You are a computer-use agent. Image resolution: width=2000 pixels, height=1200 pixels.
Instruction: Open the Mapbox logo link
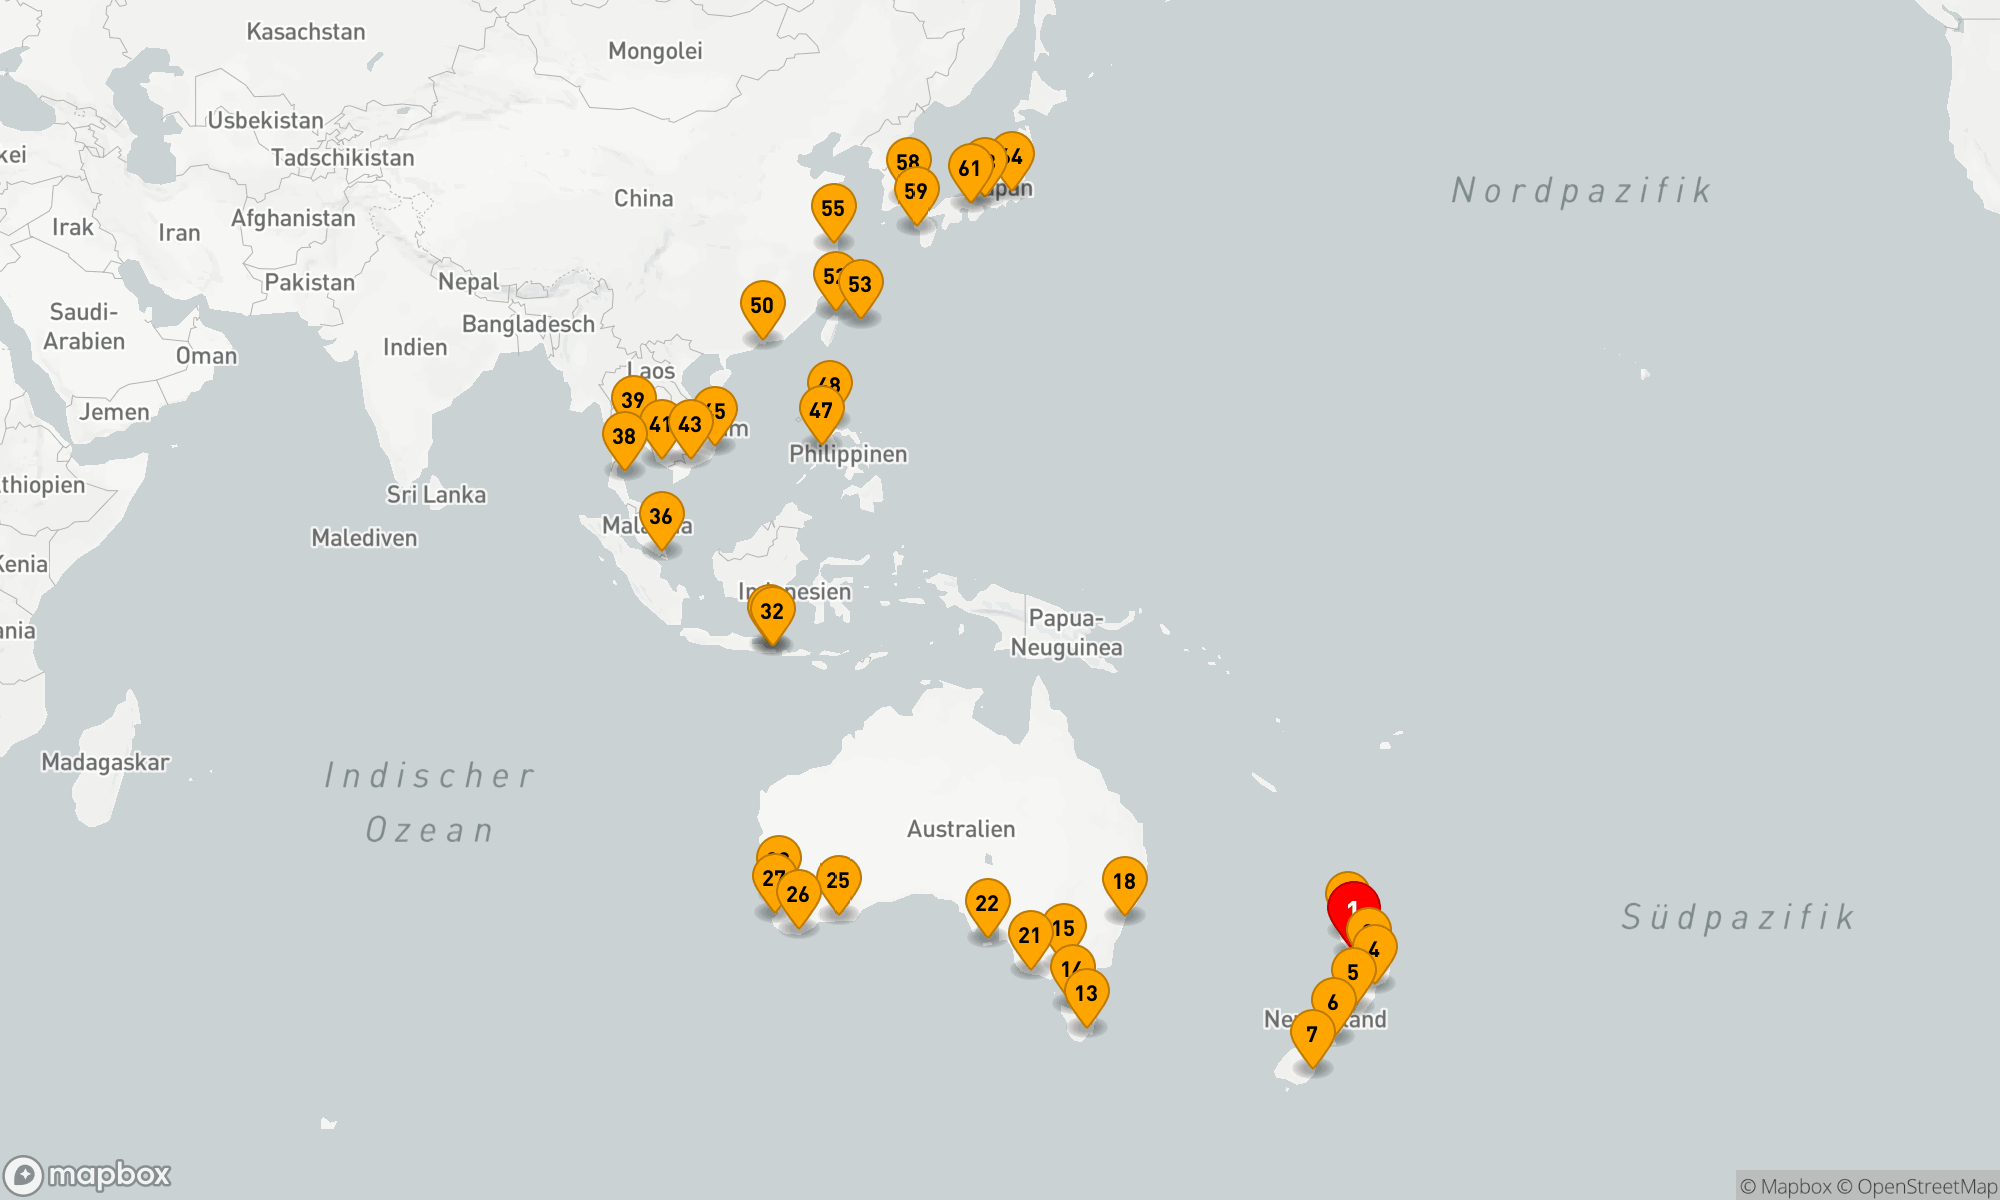tap(88, 1174)
